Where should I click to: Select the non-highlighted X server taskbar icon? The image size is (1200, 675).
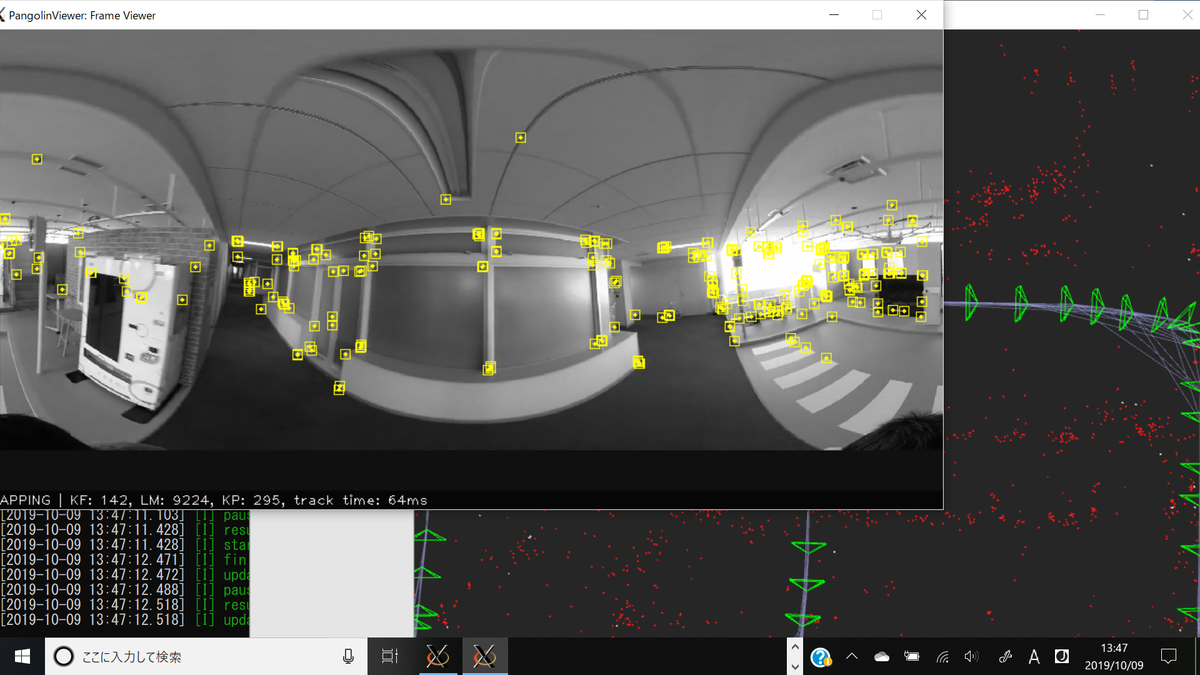click(x=437, y=656)
